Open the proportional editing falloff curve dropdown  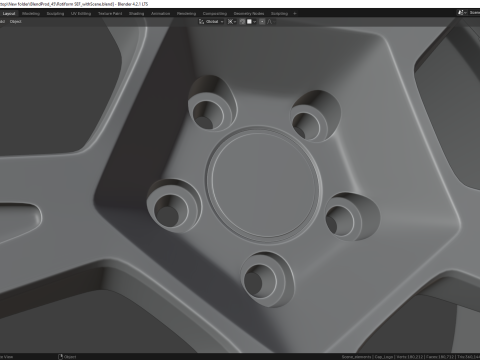click(x=271, y=22)
